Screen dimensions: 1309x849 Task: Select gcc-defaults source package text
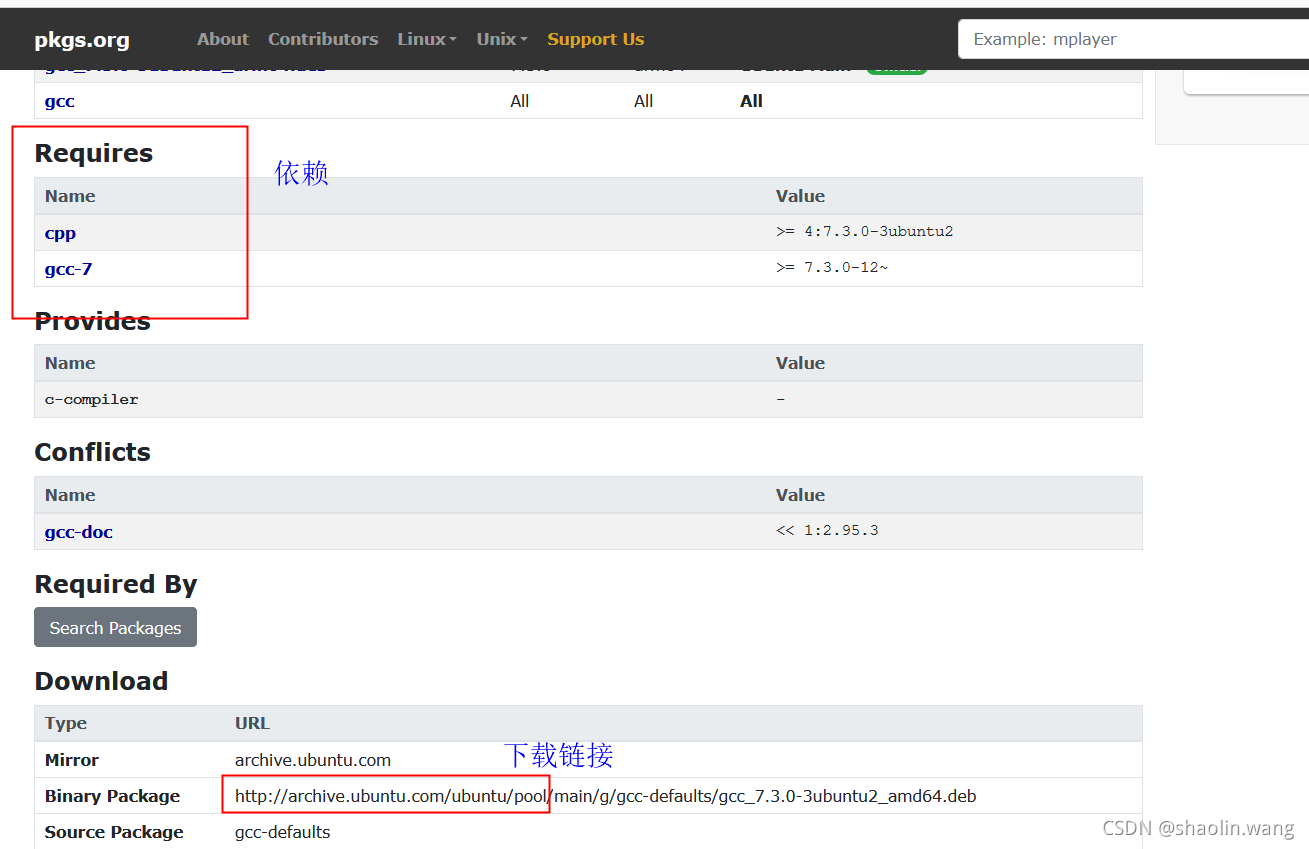tap(282, 832)
